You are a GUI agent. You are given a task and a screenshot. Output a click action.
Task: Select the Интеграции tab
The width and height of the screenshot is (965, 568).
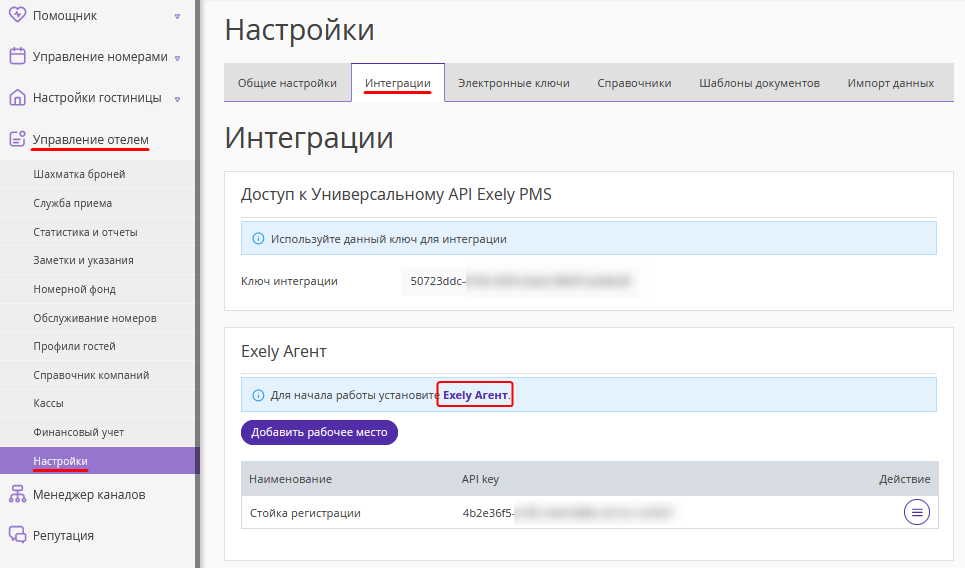tap(398, 83)
